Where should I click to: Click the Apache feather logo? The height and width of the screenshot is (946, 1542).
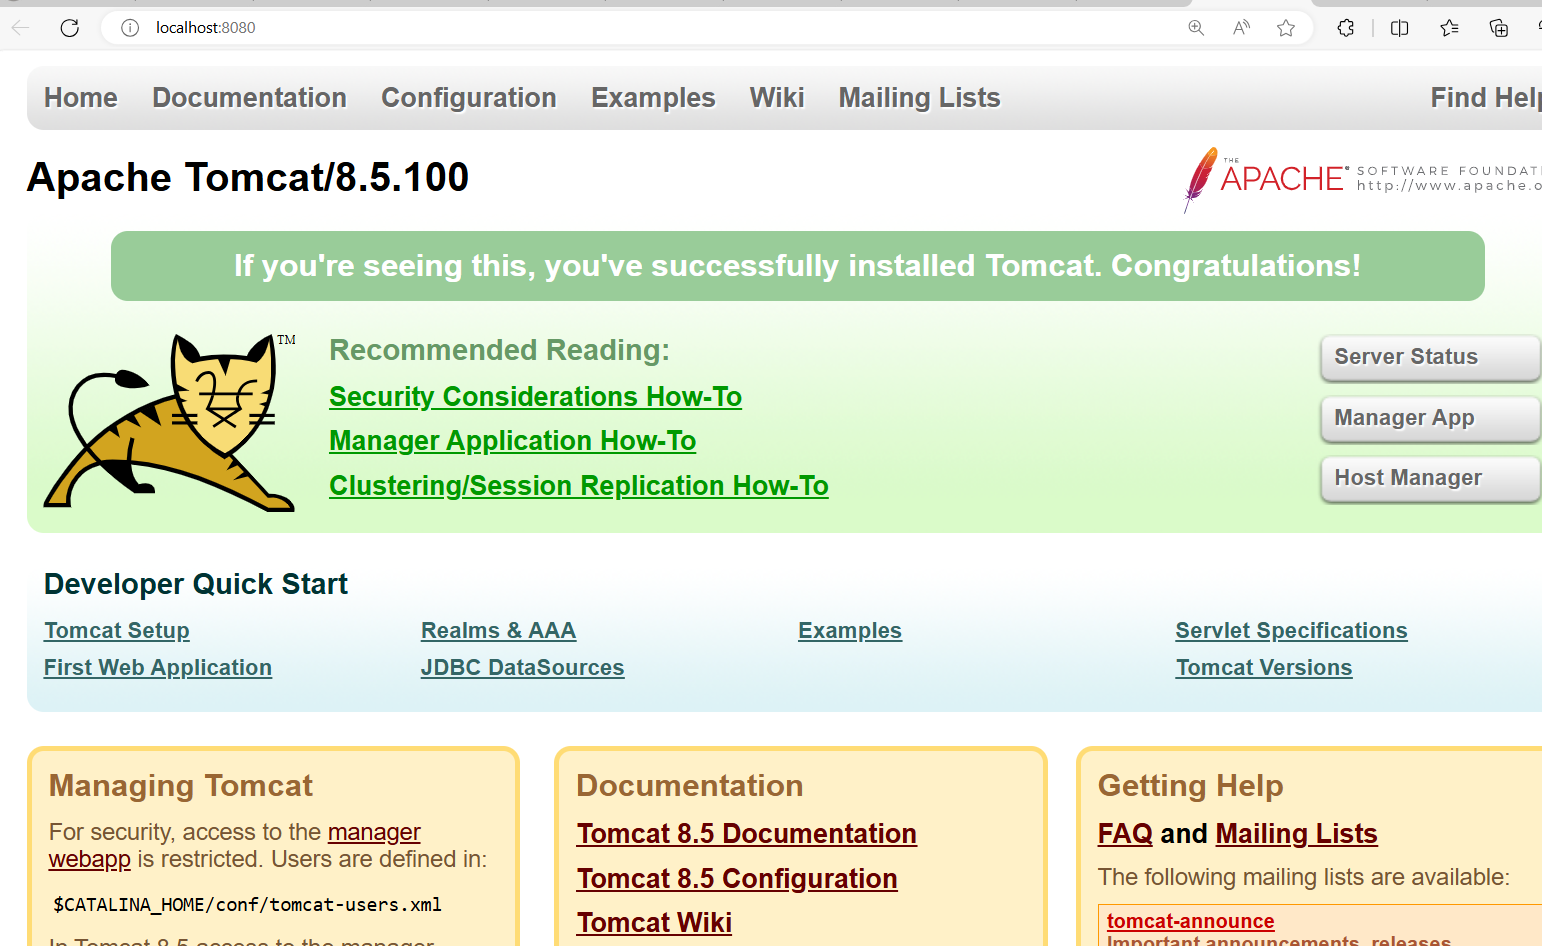[x=1200, y=179]
